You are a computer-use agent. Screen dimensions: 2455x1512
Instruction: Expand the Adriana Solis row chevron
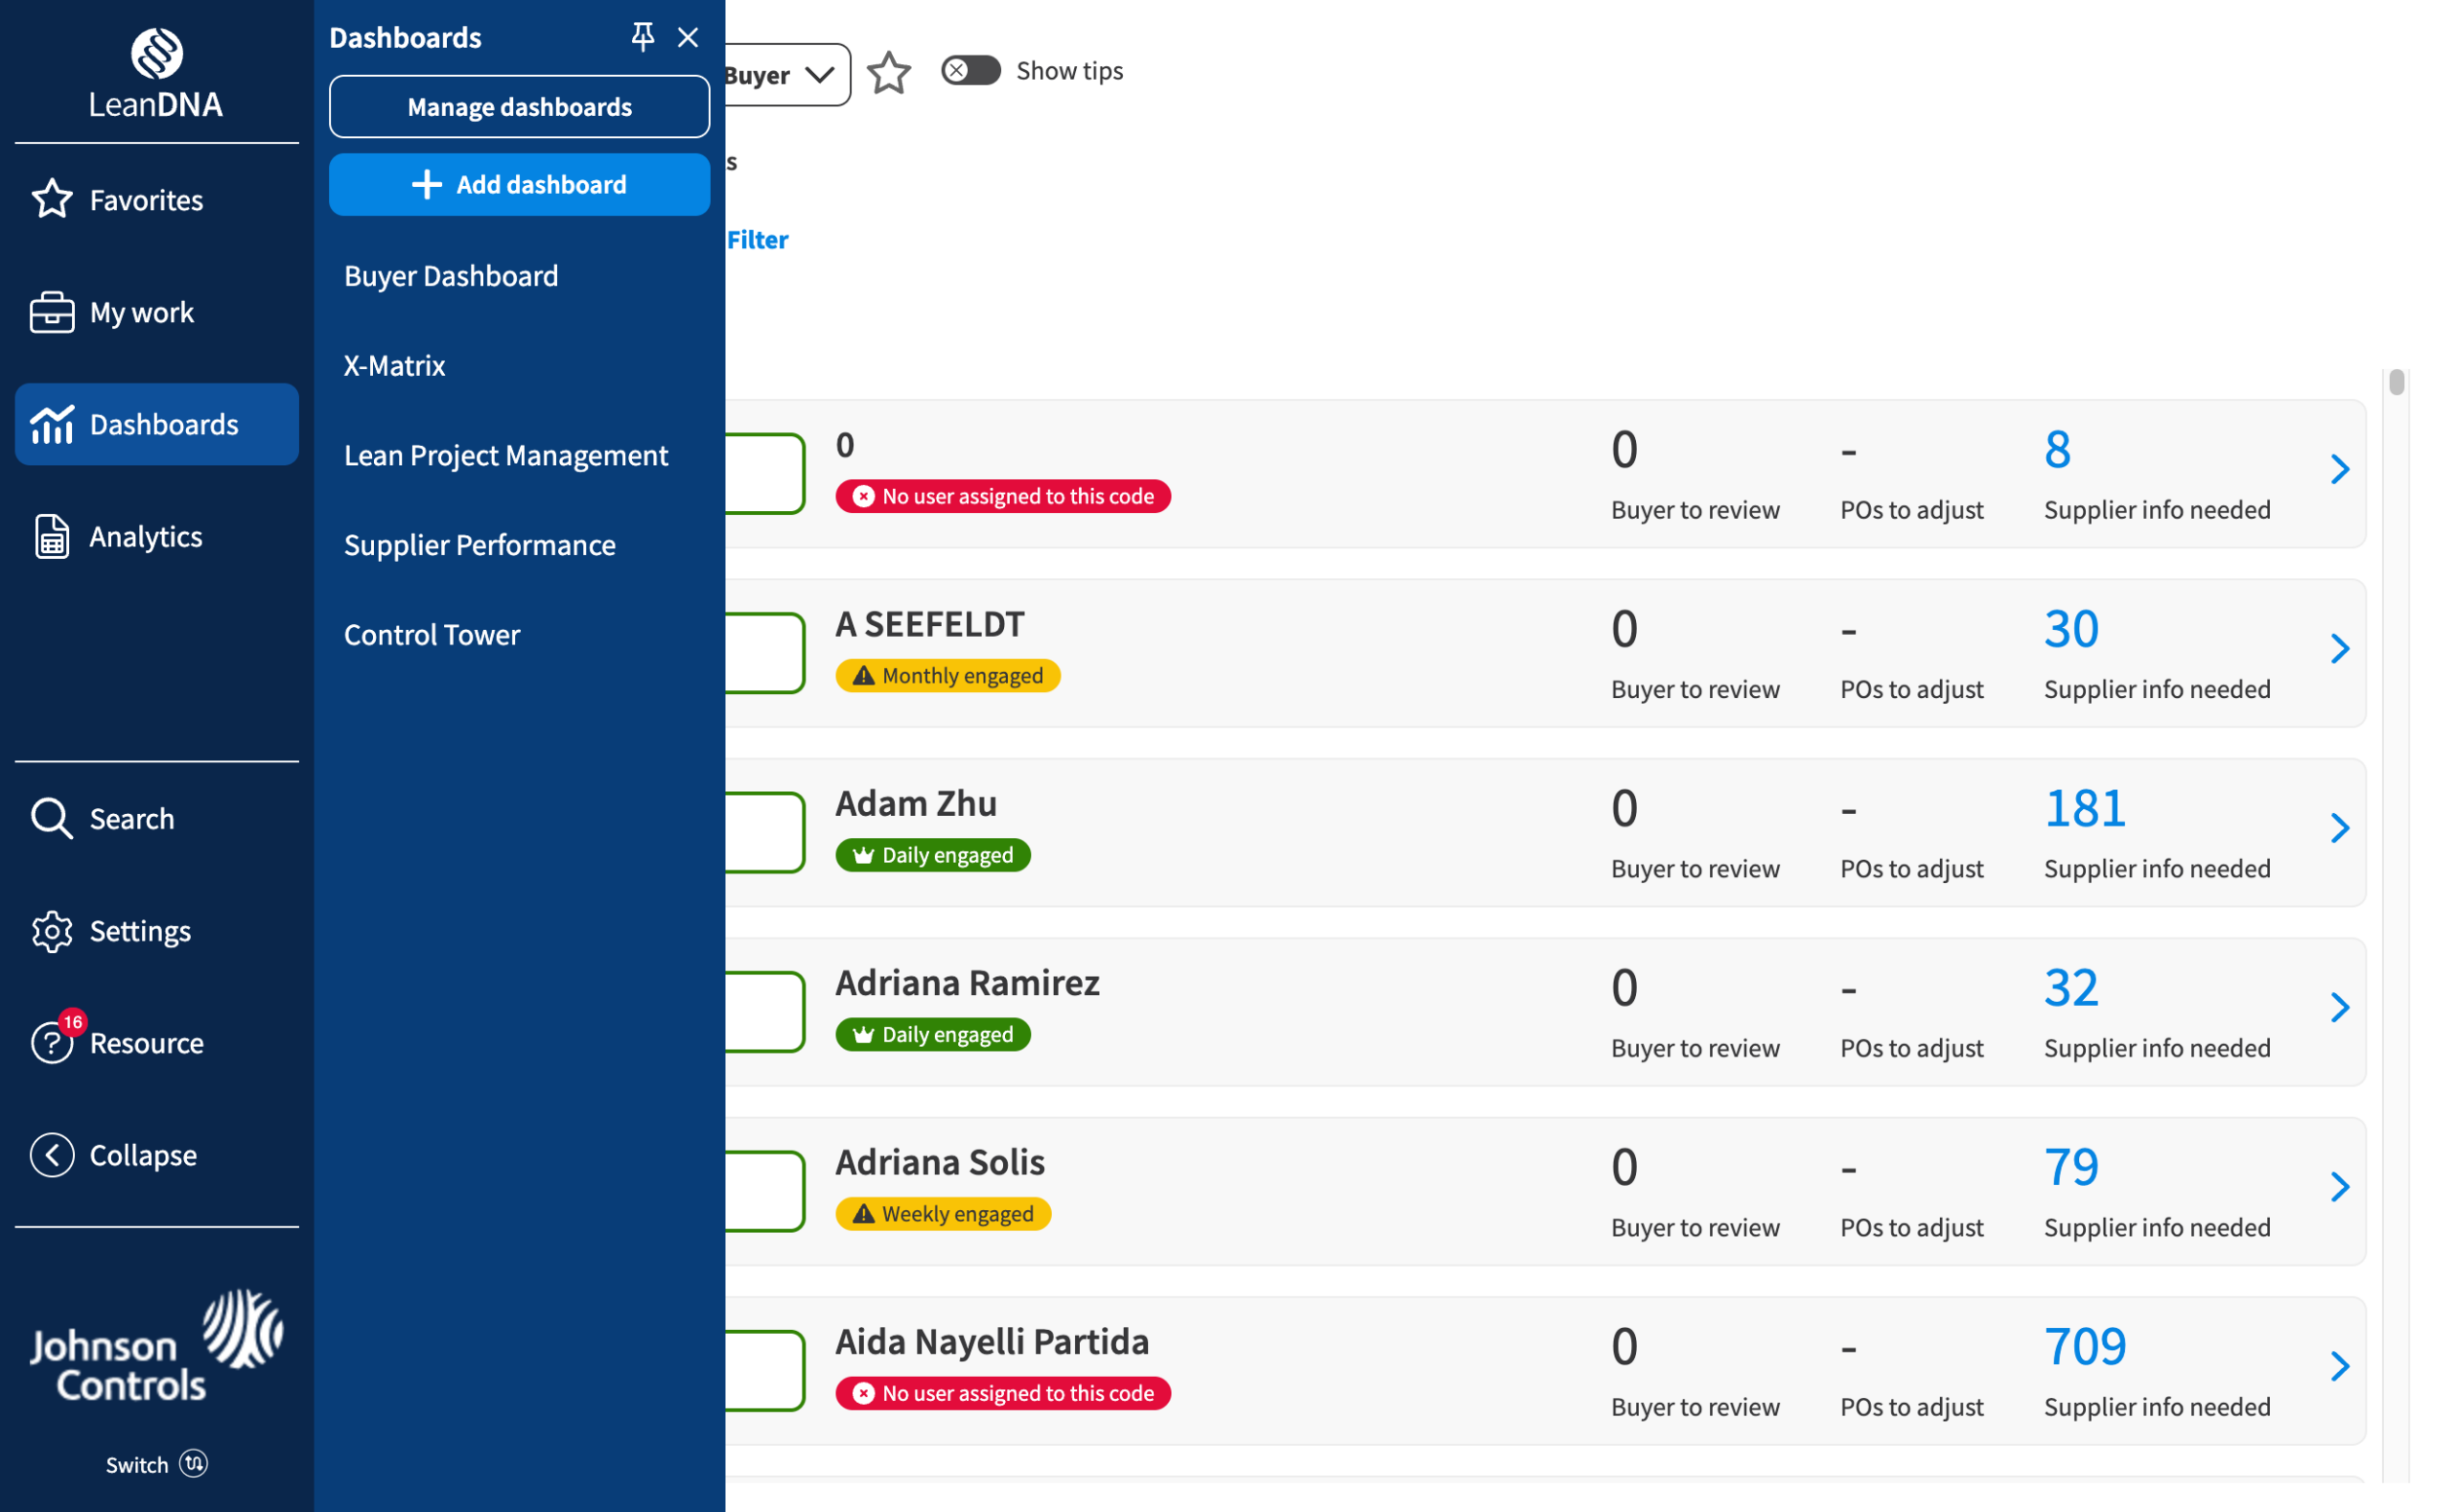pos(2338,1187)
